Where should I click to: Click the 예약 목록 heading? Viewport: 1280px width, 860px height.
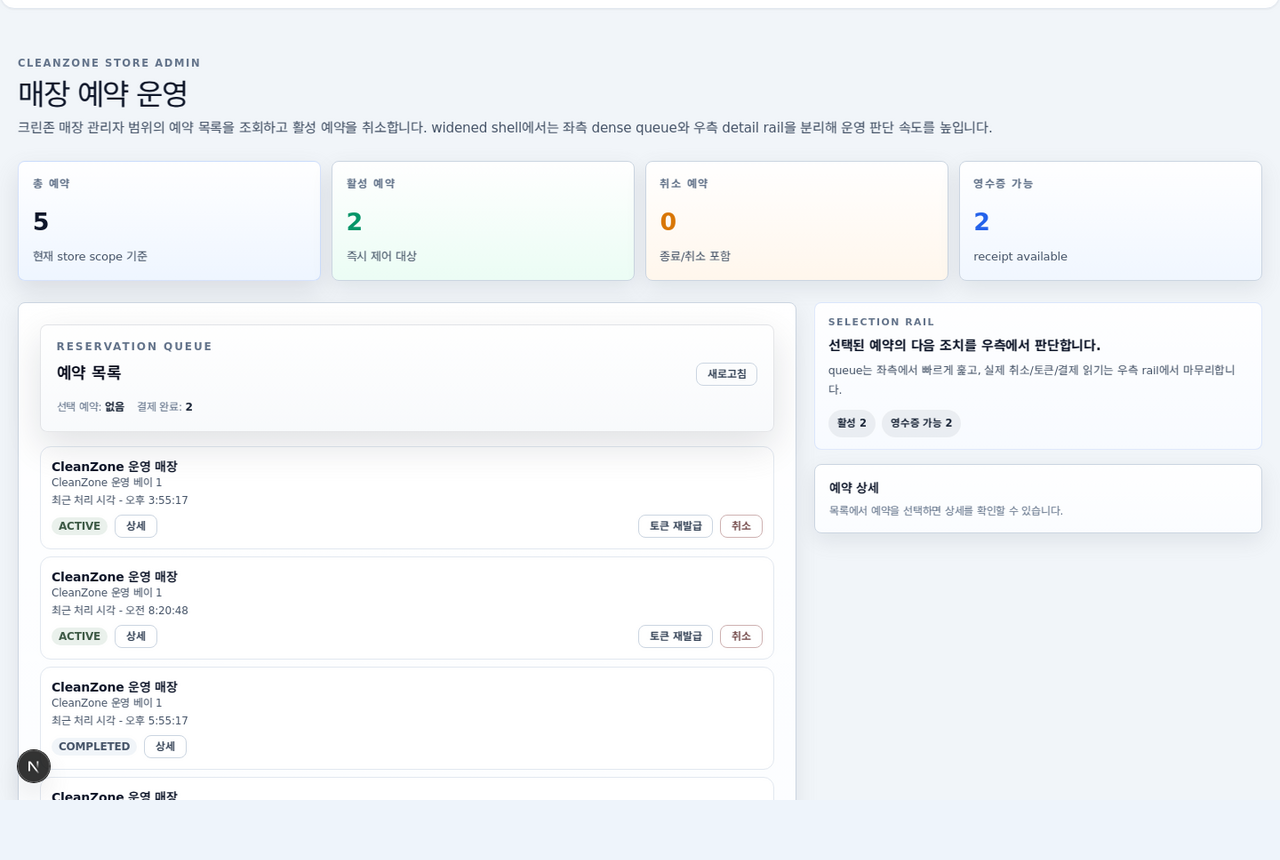pyautogui.click(x=89, y=372)
